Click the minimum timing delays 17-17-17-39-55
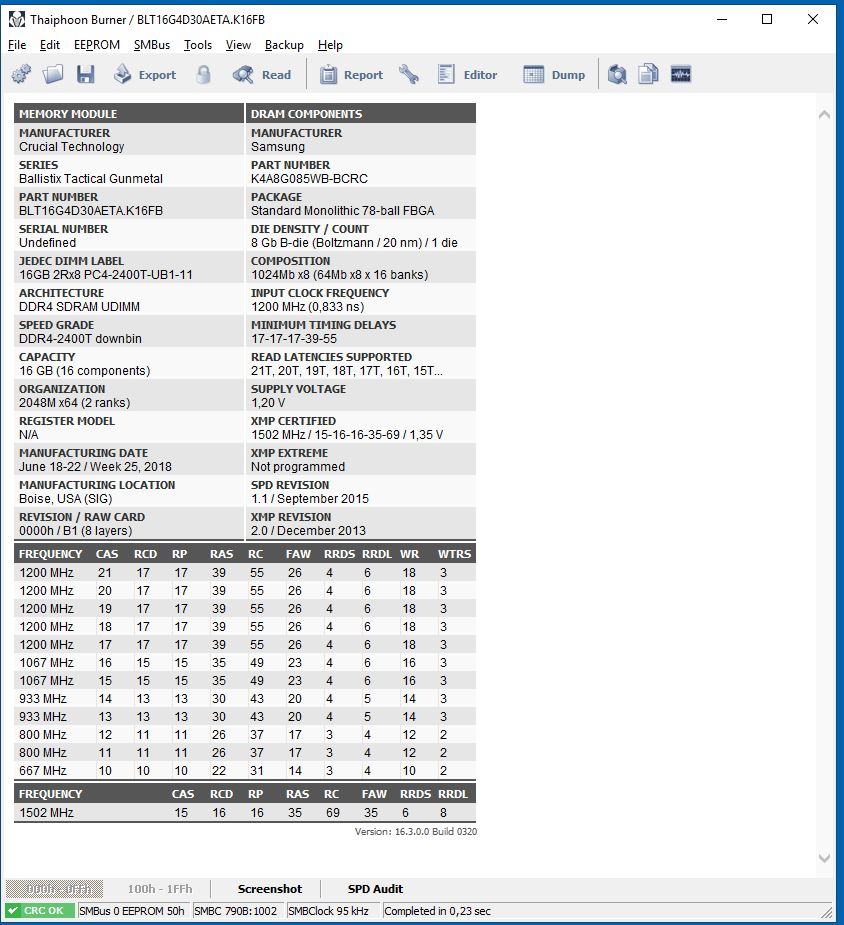The height and width of the screenshot is (925, 844). pos(294,339)
